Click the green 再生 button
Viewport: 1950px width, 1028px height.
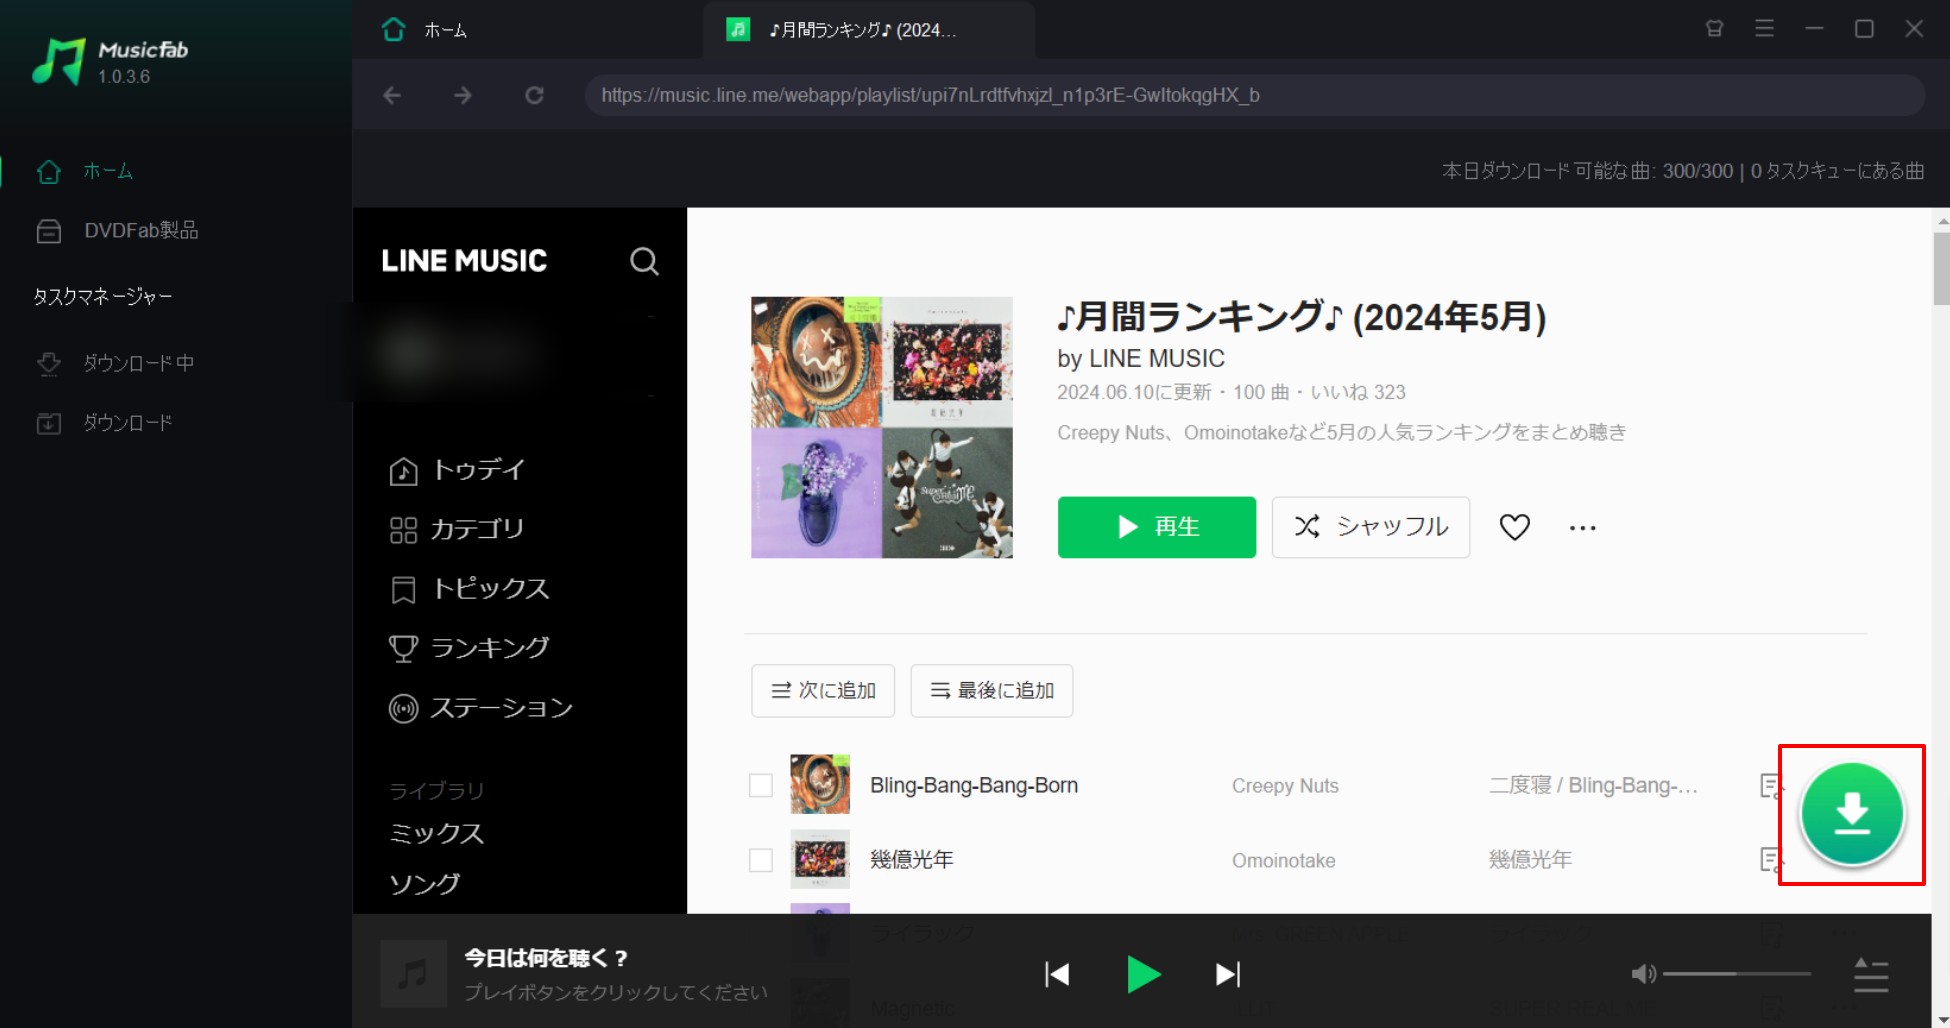point(1157,527)
